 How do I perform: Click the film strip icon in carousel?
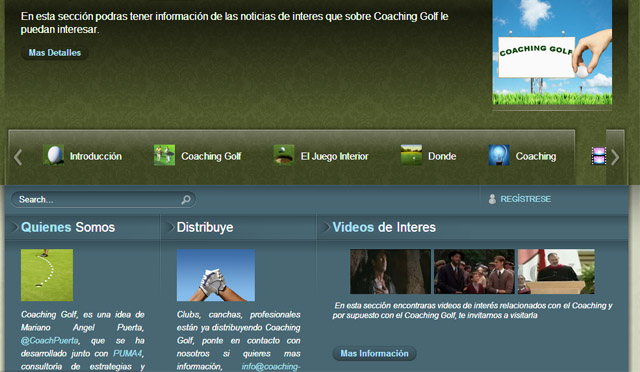click(598, 156)
